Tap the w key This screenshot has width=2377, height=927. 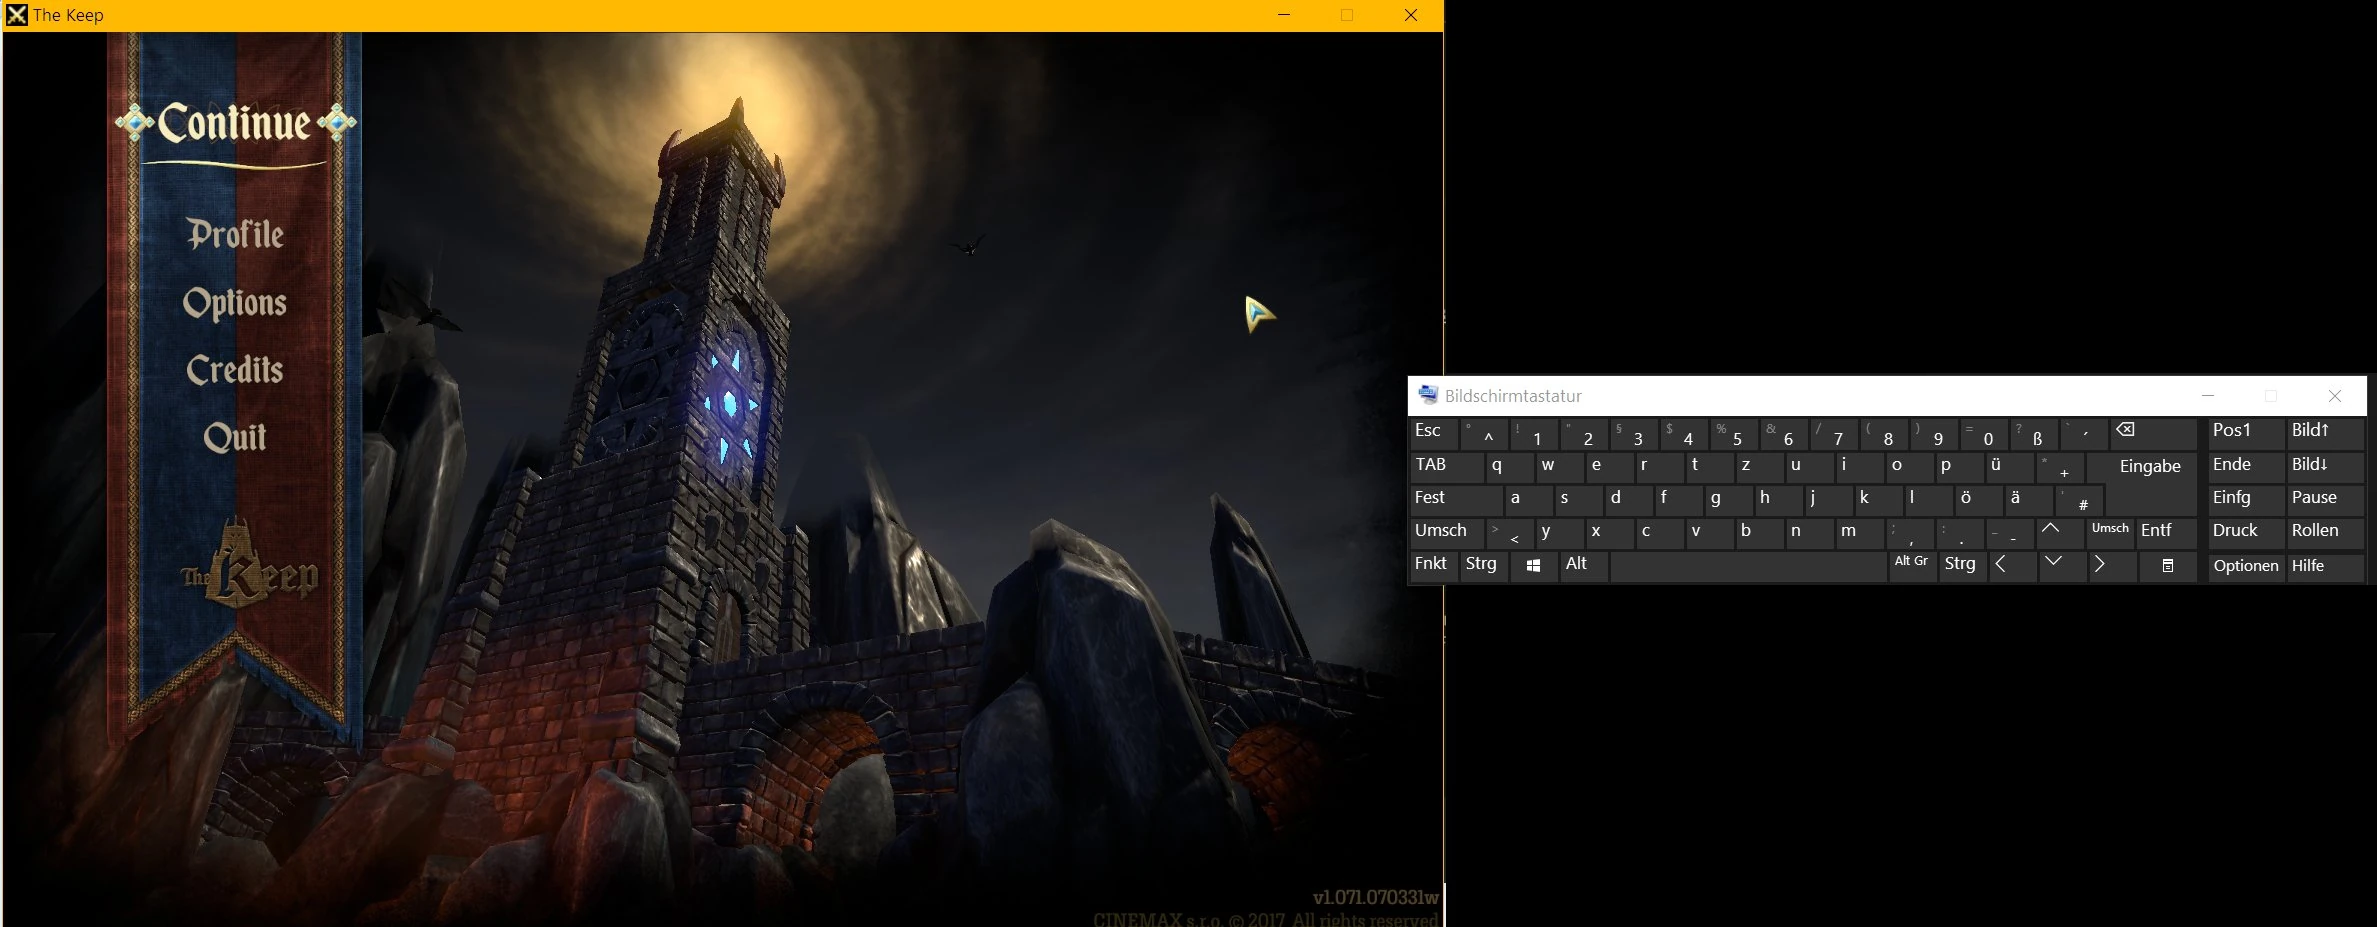(1559, 466)
